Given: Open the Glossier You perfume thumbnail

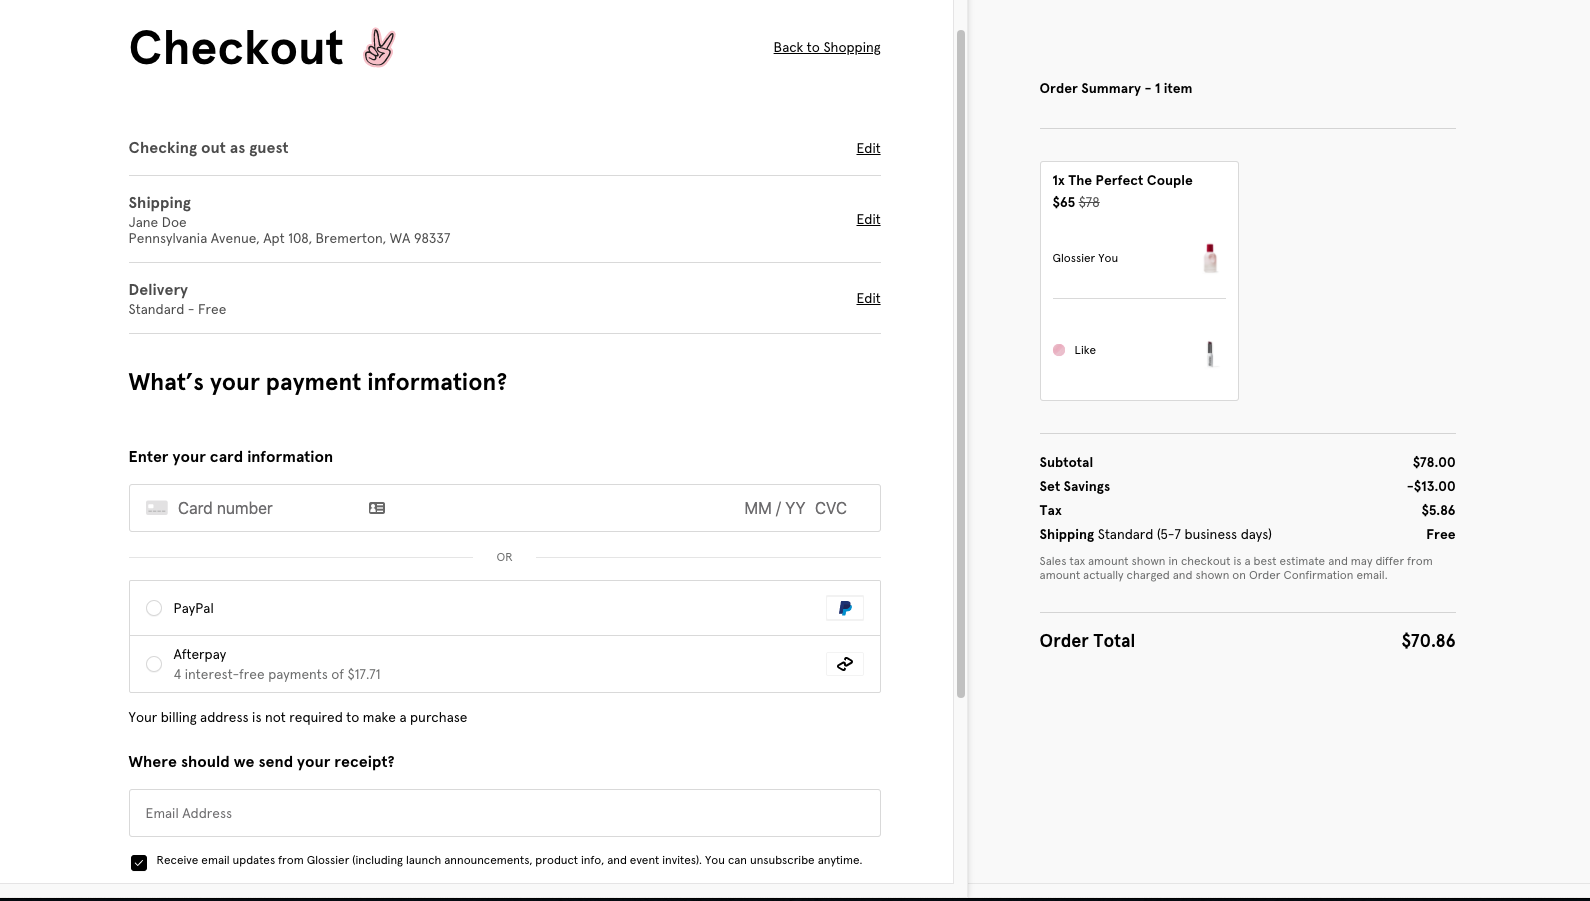Looking at the screenshot, I should click(1210, 258).
